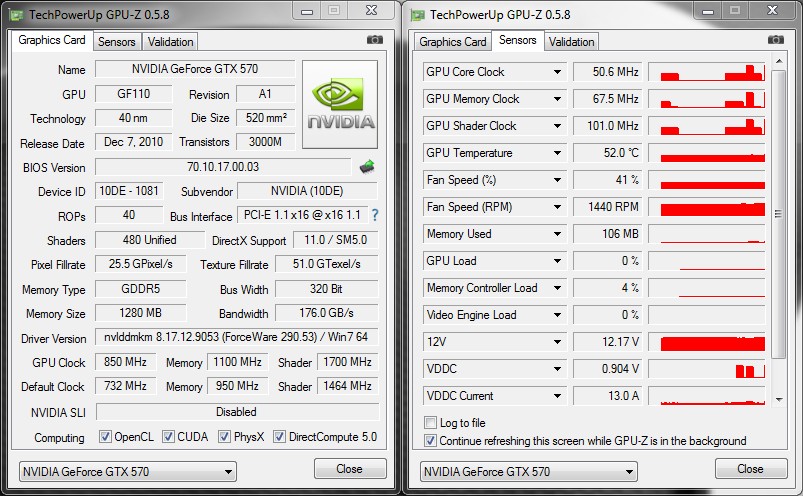Screen dimensions: 803x496
Task: Open the Memory Controller Load dropdown
Action: (557, 288)
